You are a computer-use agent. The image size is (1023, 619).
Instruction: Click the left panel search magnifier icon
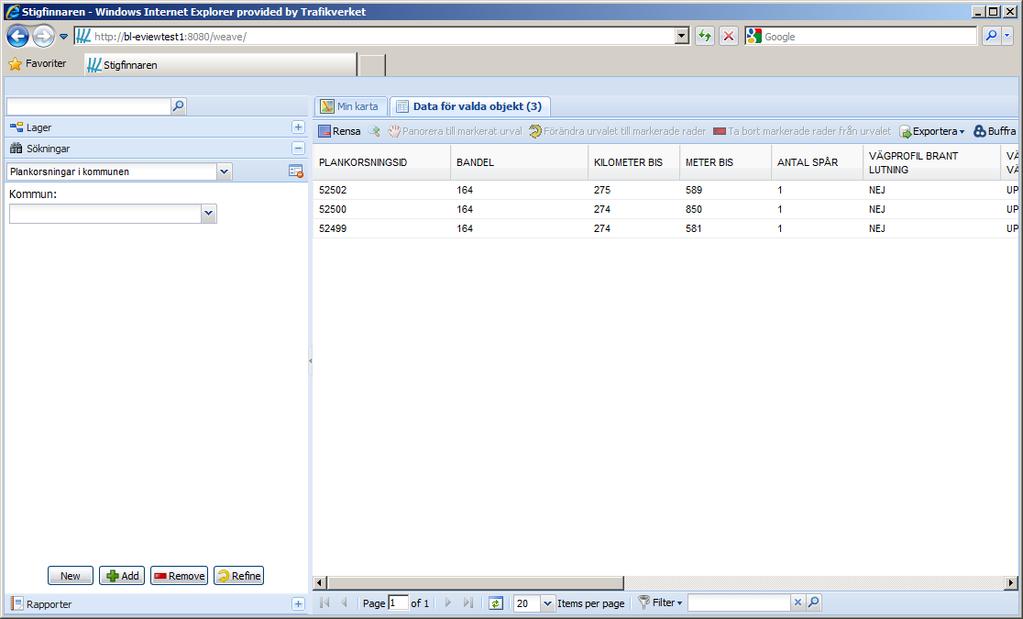178,106
